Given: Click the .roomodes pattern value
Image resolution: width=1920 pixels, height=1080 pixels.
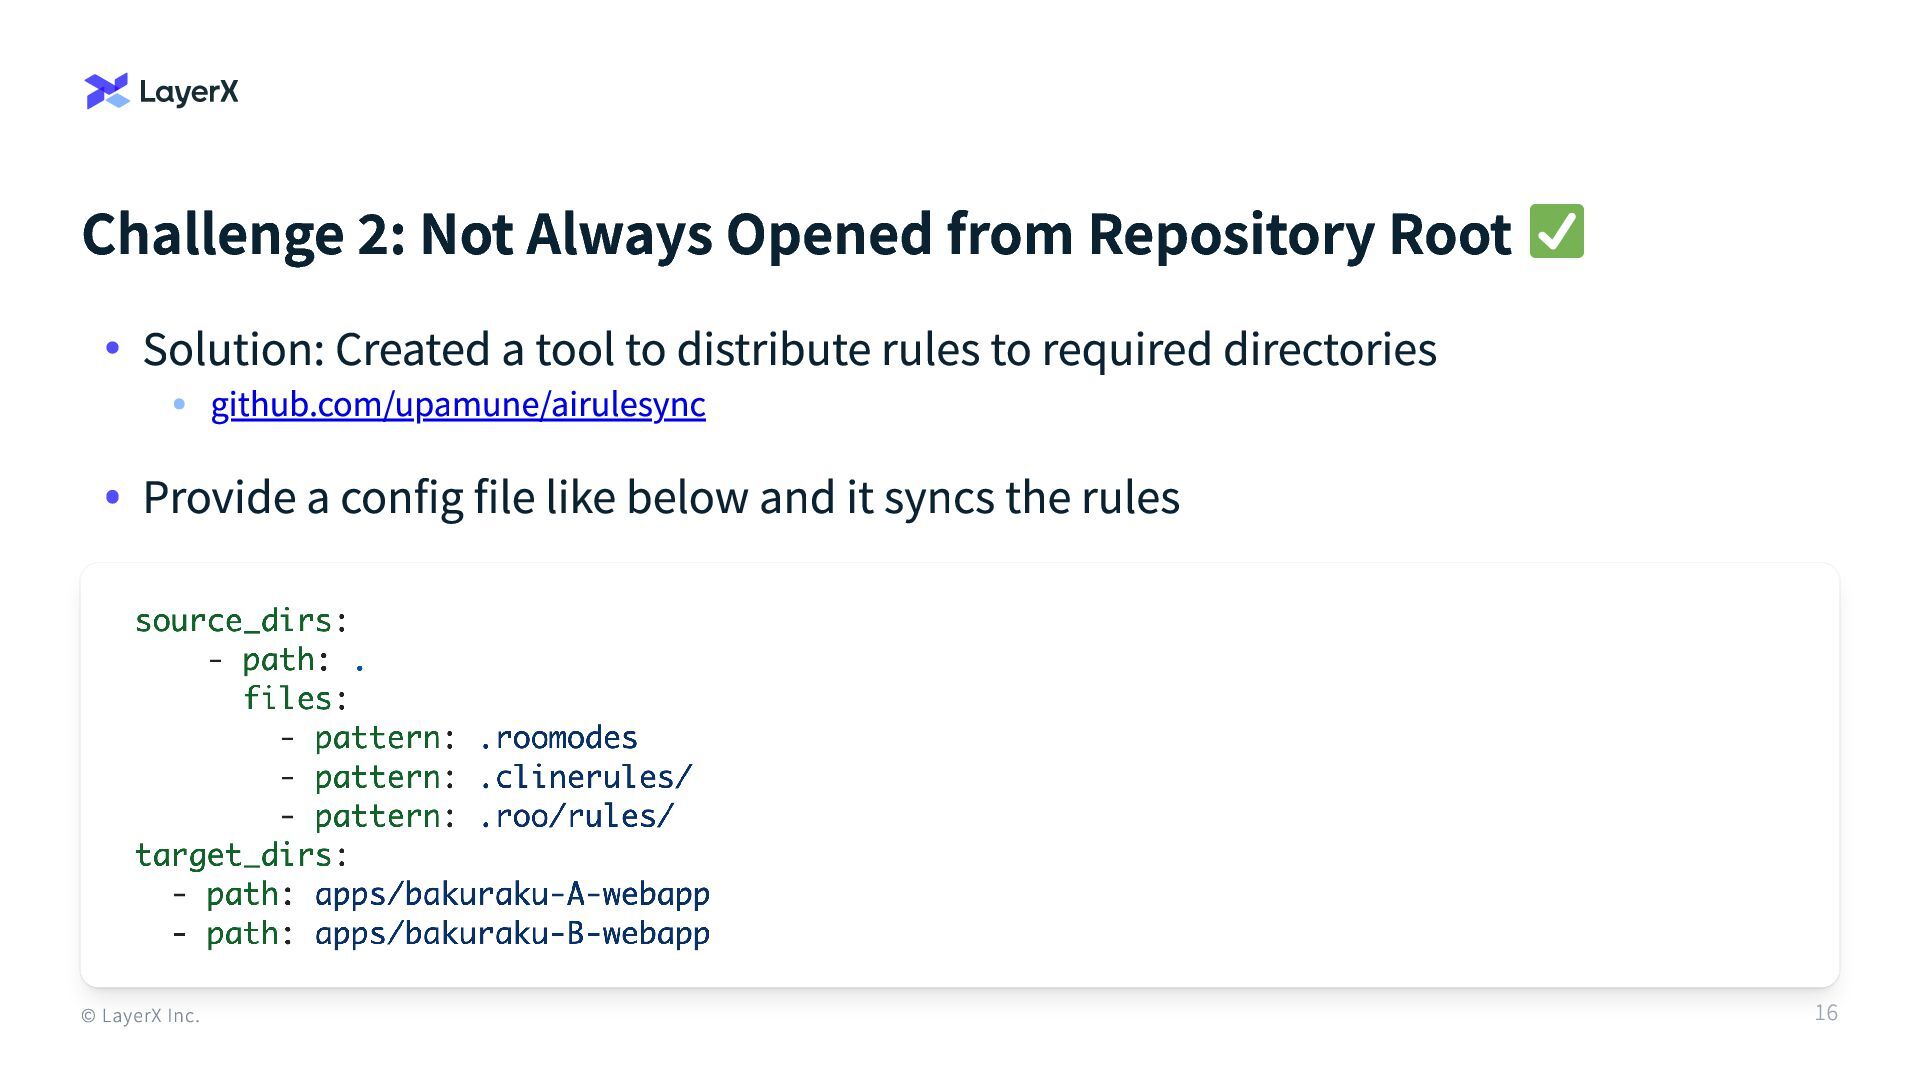Looking at the screenshot, I should (557, 738).
